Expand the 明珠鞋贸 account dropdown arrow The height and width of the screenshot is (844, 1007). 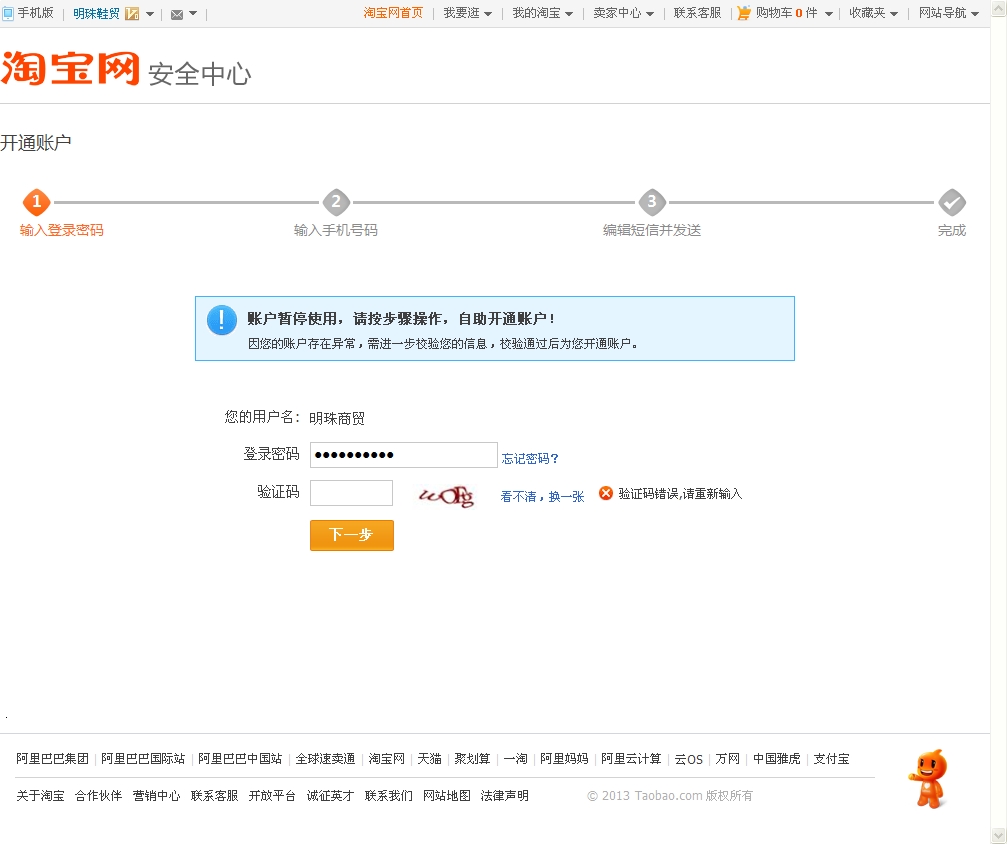click(150, 13)
